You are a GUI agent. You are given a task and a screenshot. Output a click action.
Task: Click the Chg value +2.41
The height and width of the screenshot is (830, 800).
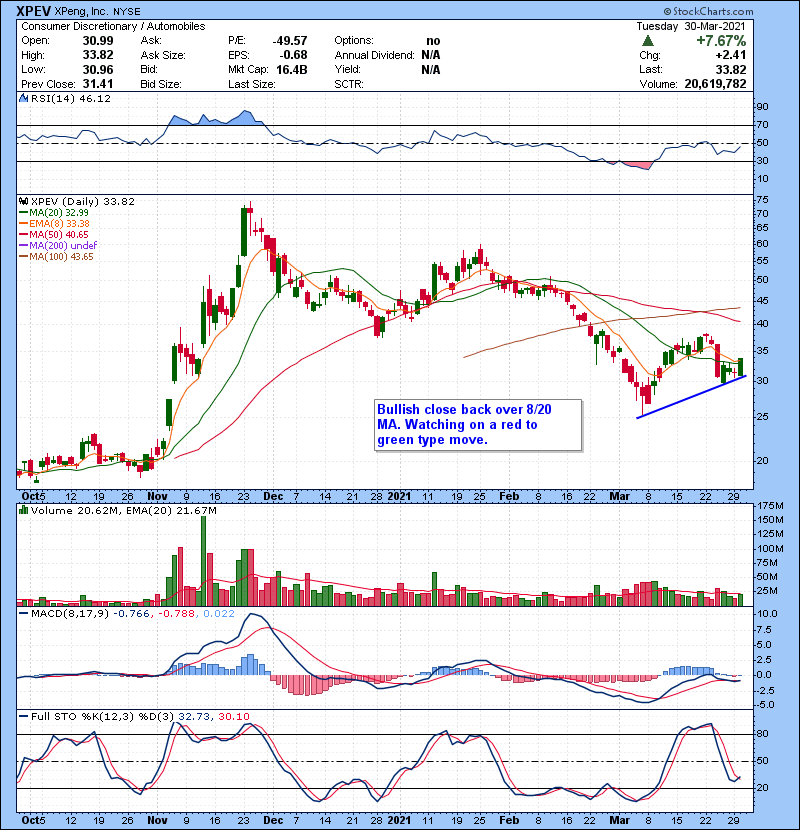click(x=730, y=55)
